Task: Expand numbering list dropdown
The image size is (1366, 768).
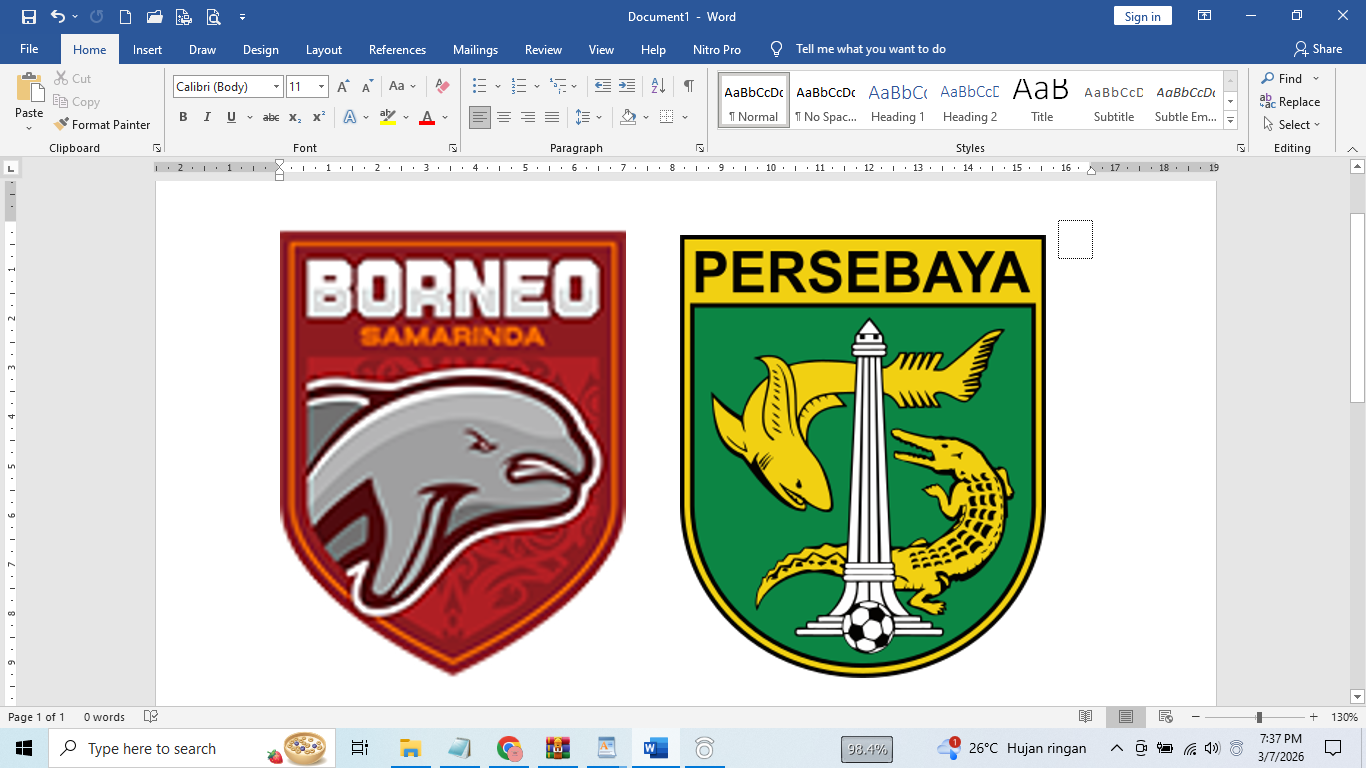Action: [x=537, y=87]
